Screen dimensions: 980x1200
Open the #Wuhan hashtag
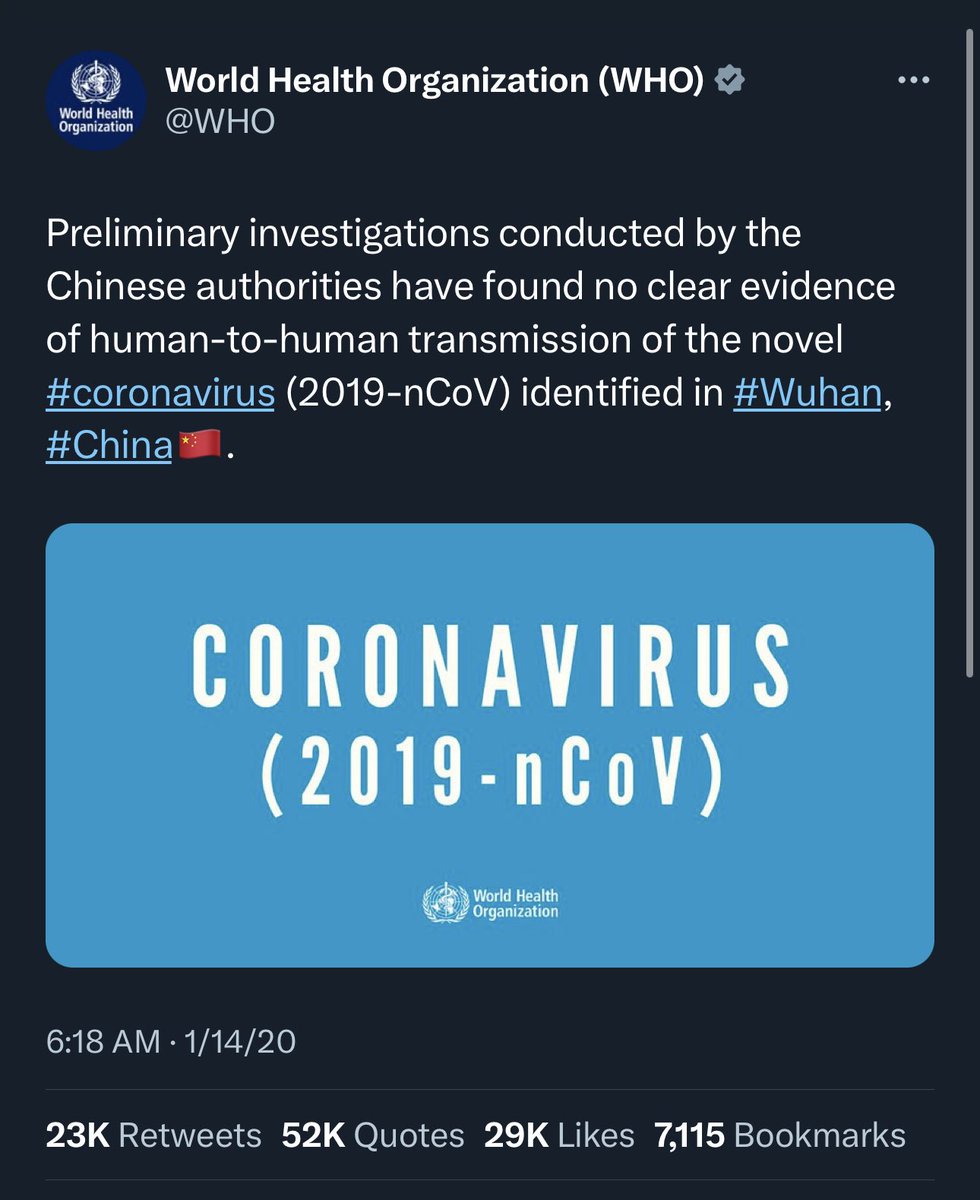(807, 393)
